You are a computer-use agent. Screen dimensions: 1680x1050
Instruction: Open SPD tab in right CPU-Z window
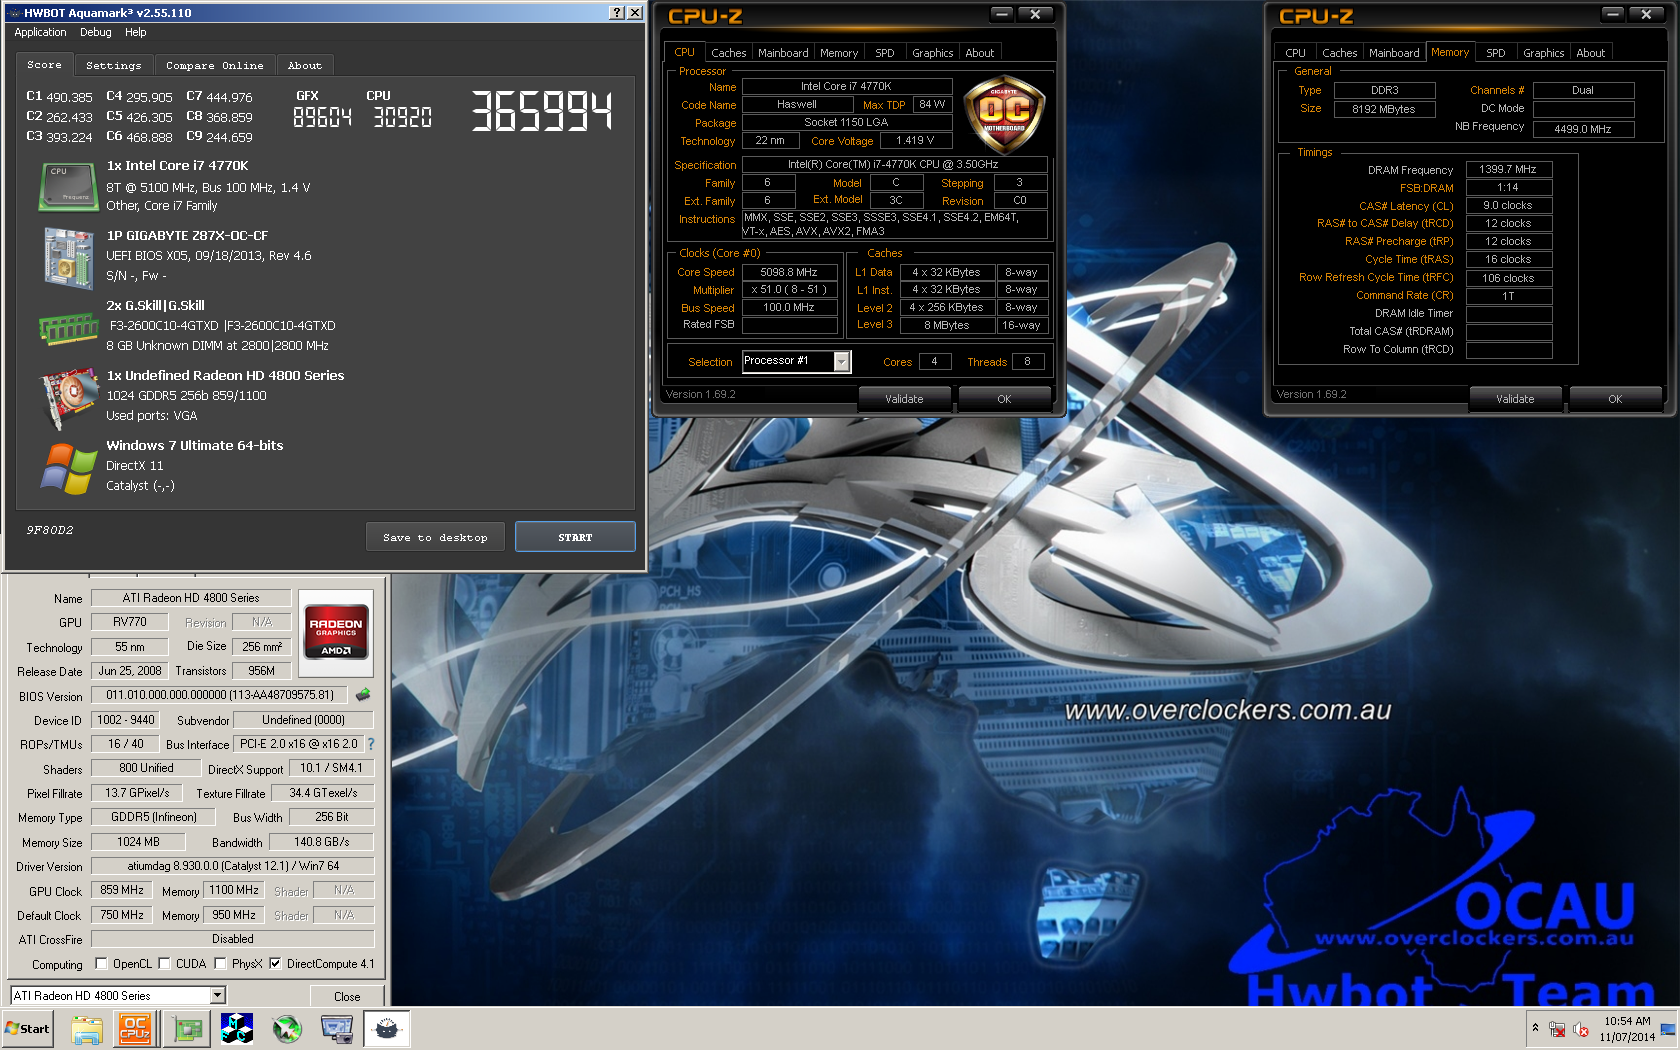(x=1496, y=53)
